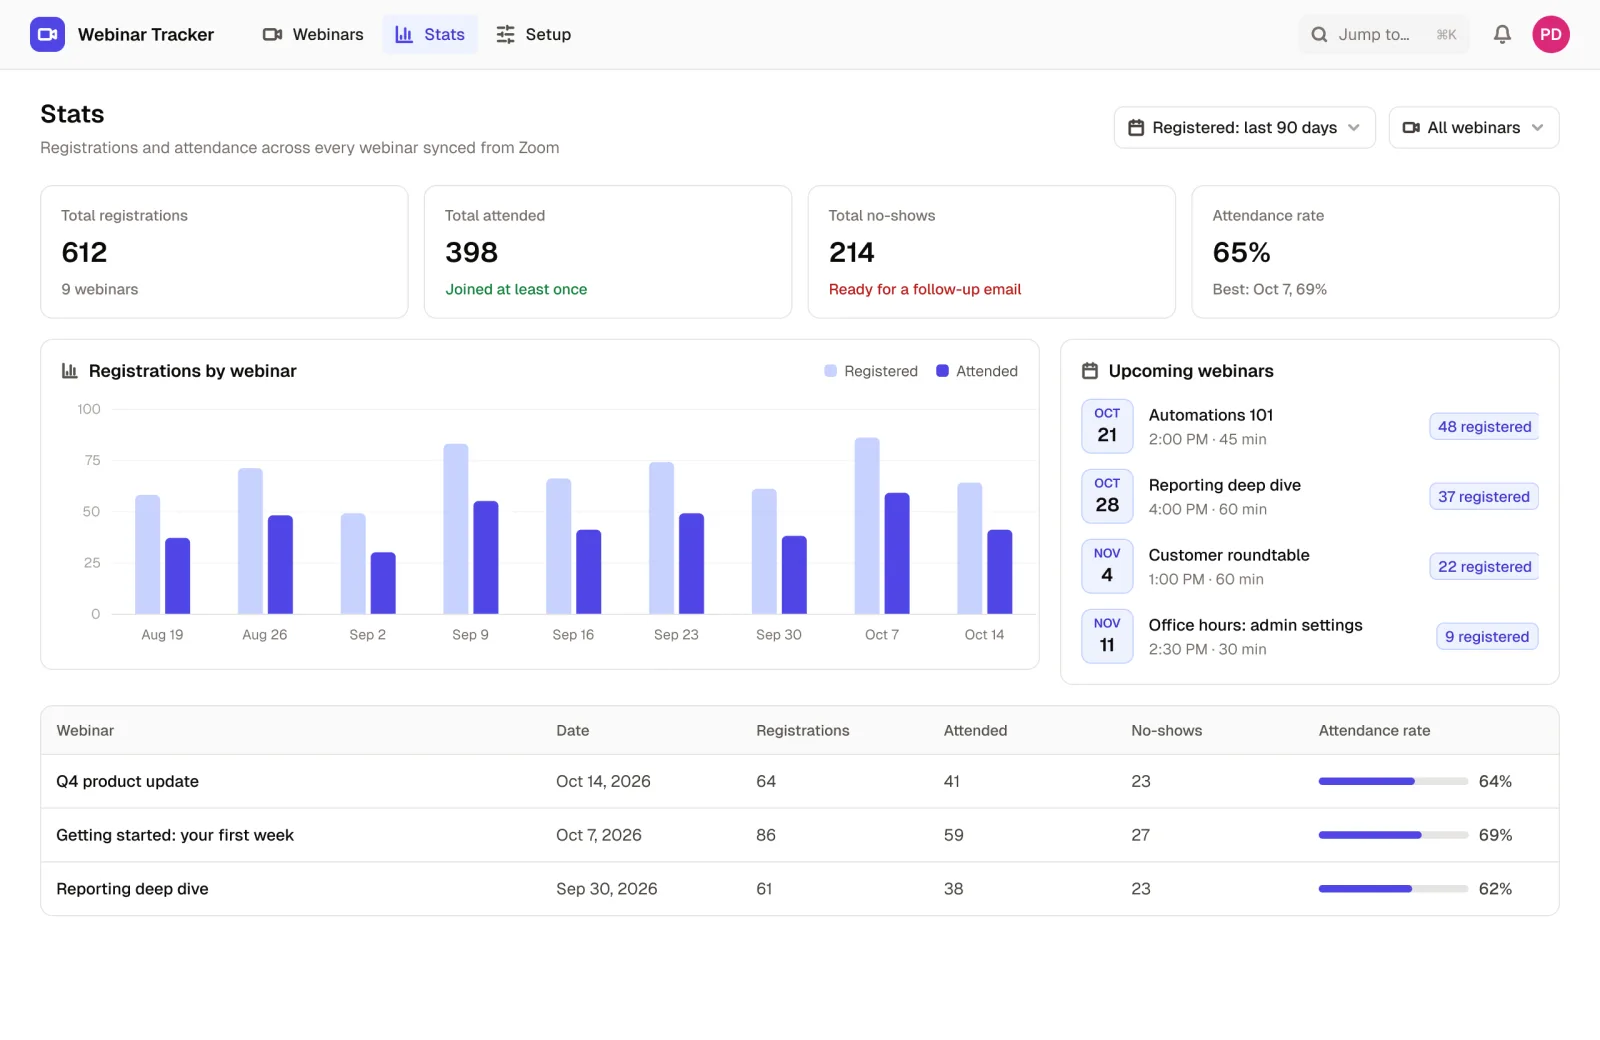This screenshot has height=1040, width=1600.
Task: Click the calendar icon in date filter
Action: tap(1136, 128)
